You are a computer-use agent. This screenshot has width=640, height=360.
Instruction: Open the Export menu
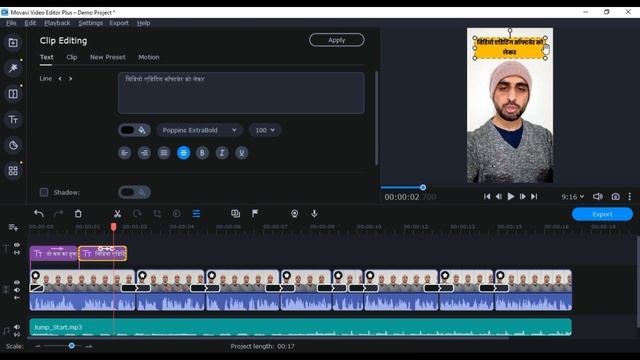(x=119, y=23)
